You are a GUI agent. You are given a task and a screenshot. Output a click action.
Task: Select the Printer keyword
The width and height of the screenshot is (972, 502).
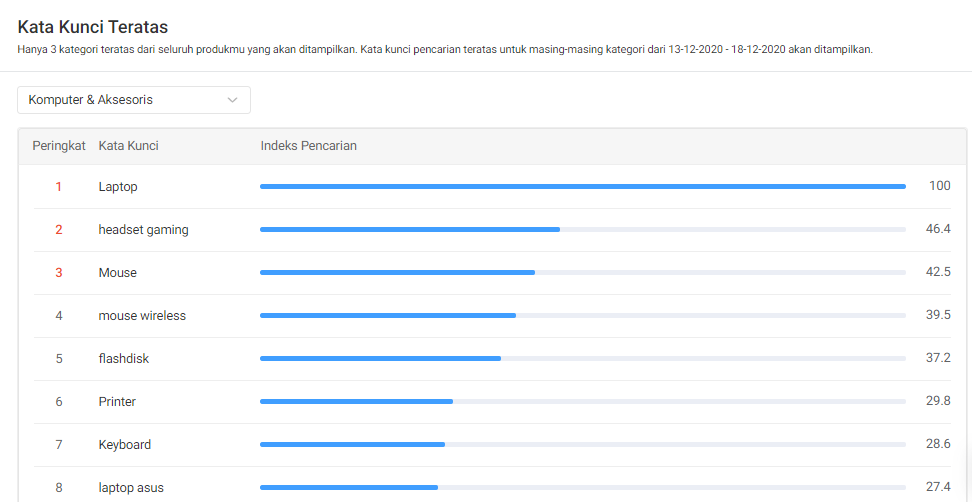click(117, 402)
